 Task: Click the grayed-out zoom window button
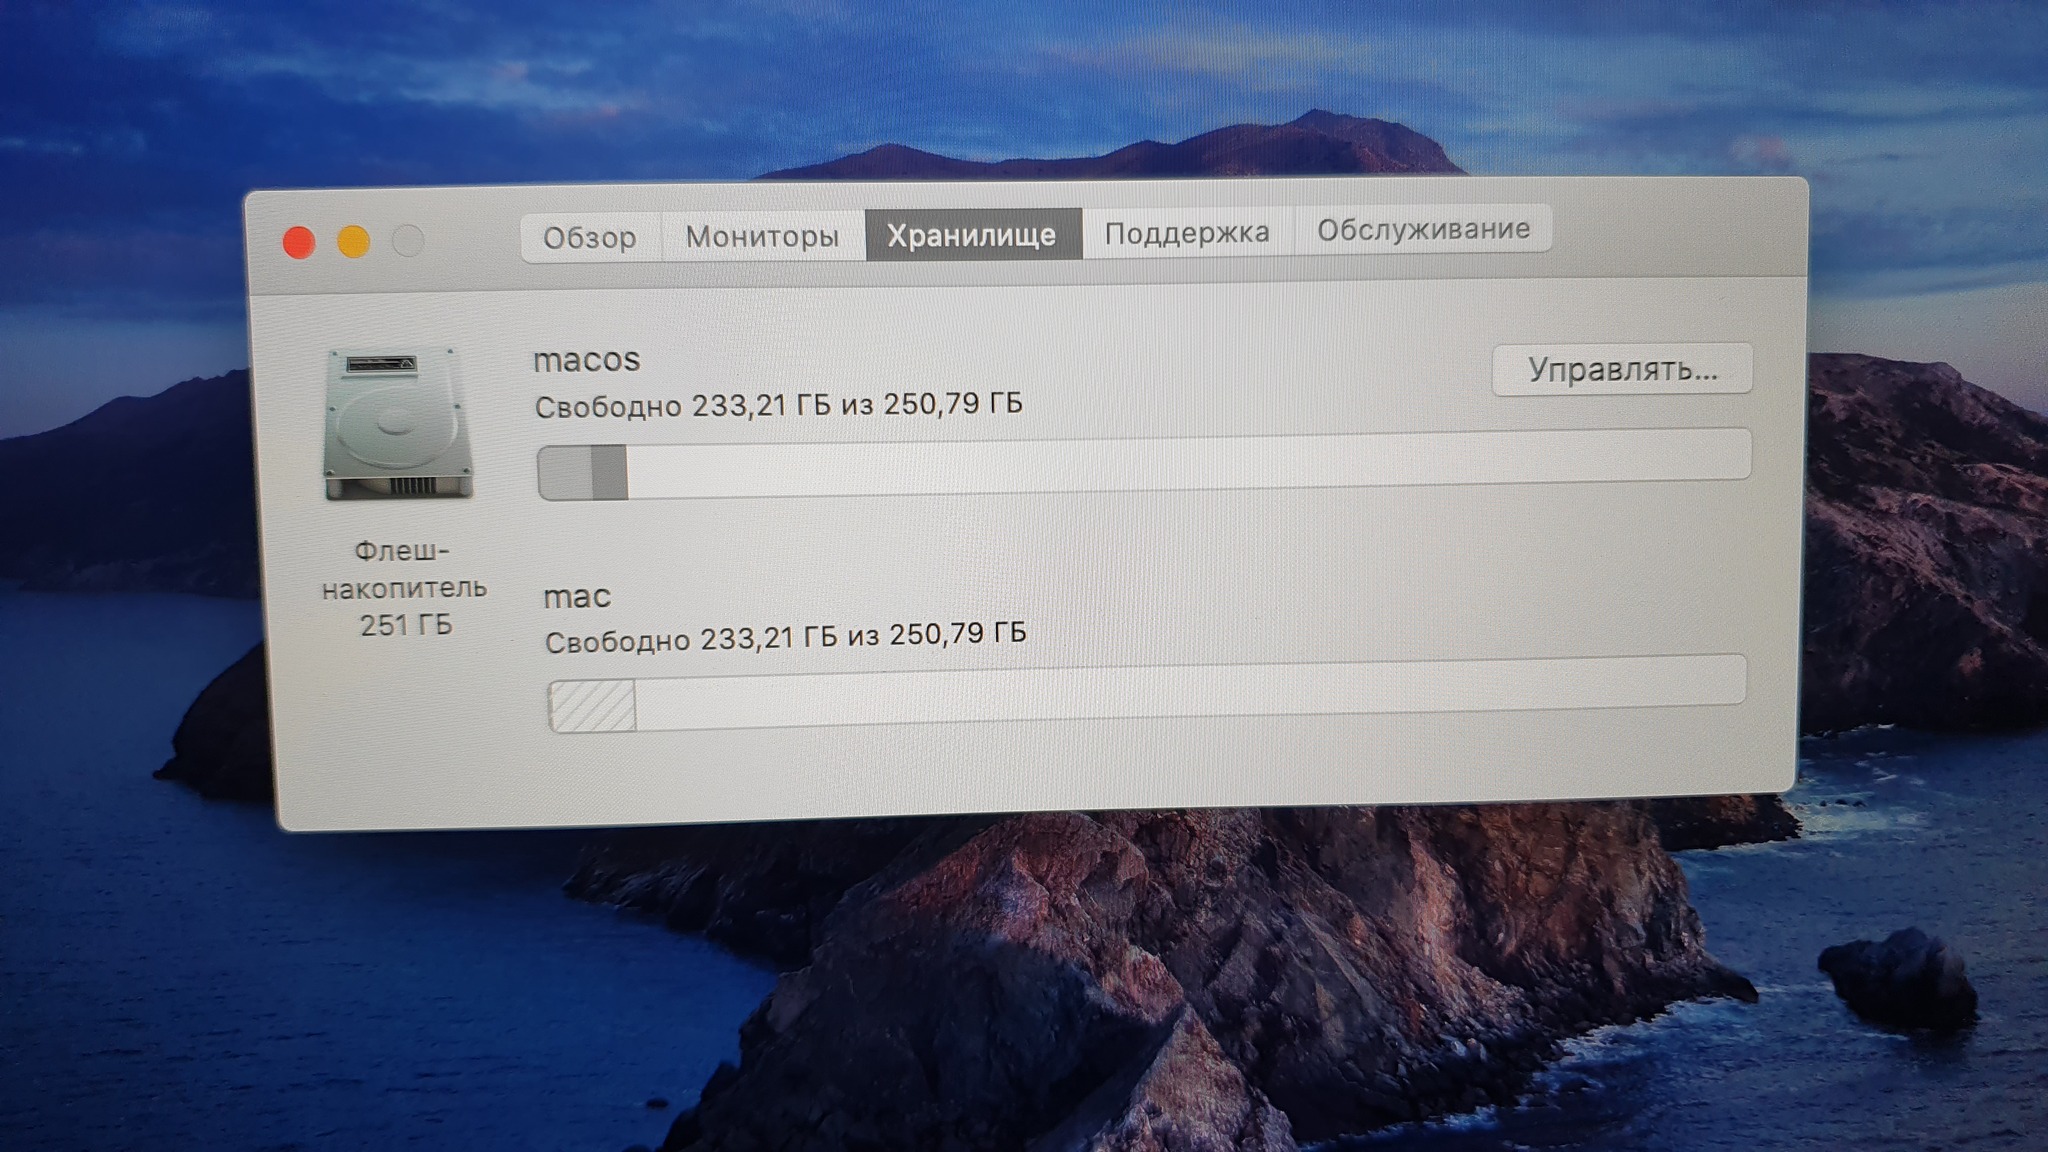408,241
